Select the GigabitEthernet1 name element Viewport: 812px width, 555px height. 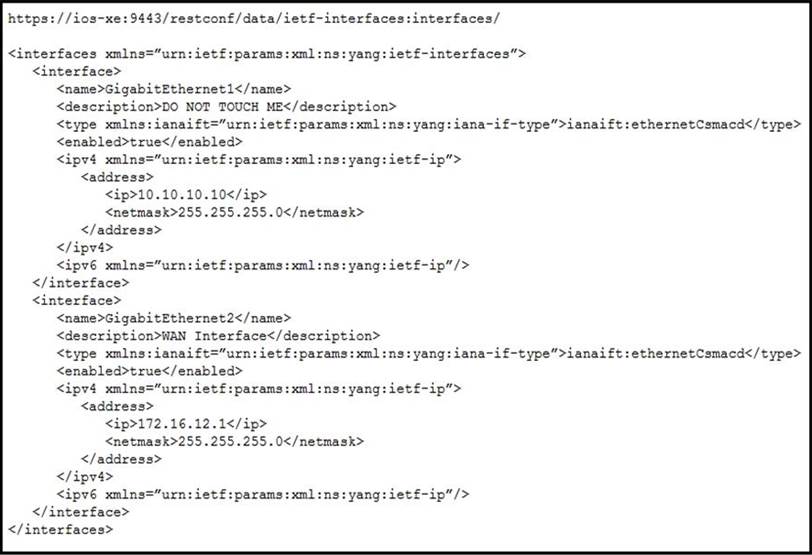pyautogui.click(x=173, y=89)
